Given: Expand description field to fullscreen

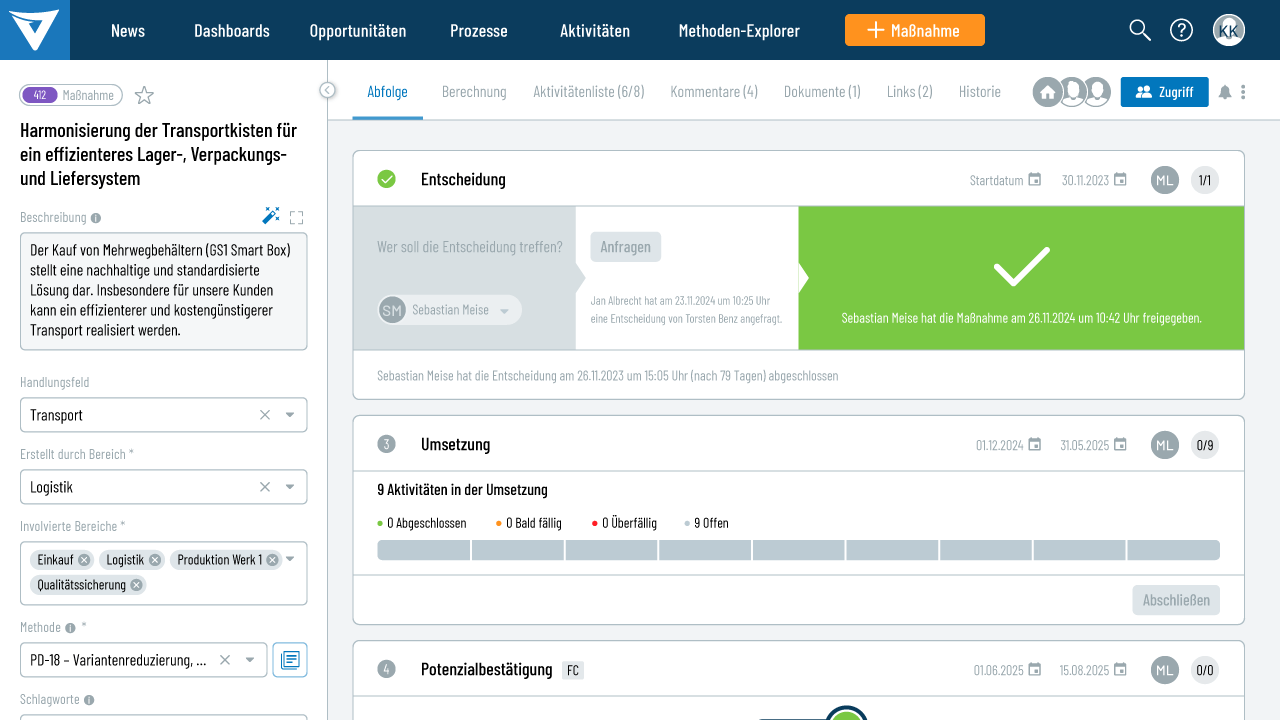Looking at the screenshot, I should click(x=297, y=217).
